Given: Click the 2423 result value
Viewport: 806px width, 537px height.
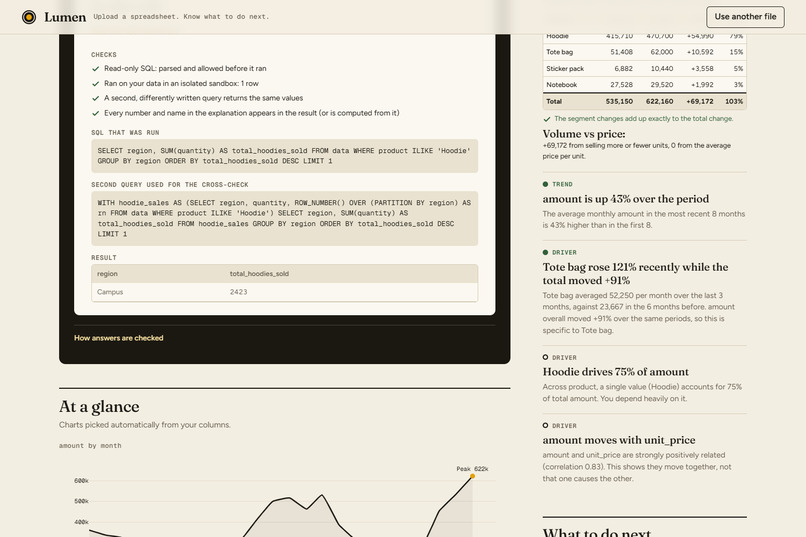Looking at the screenshot, I should (239, 292).
